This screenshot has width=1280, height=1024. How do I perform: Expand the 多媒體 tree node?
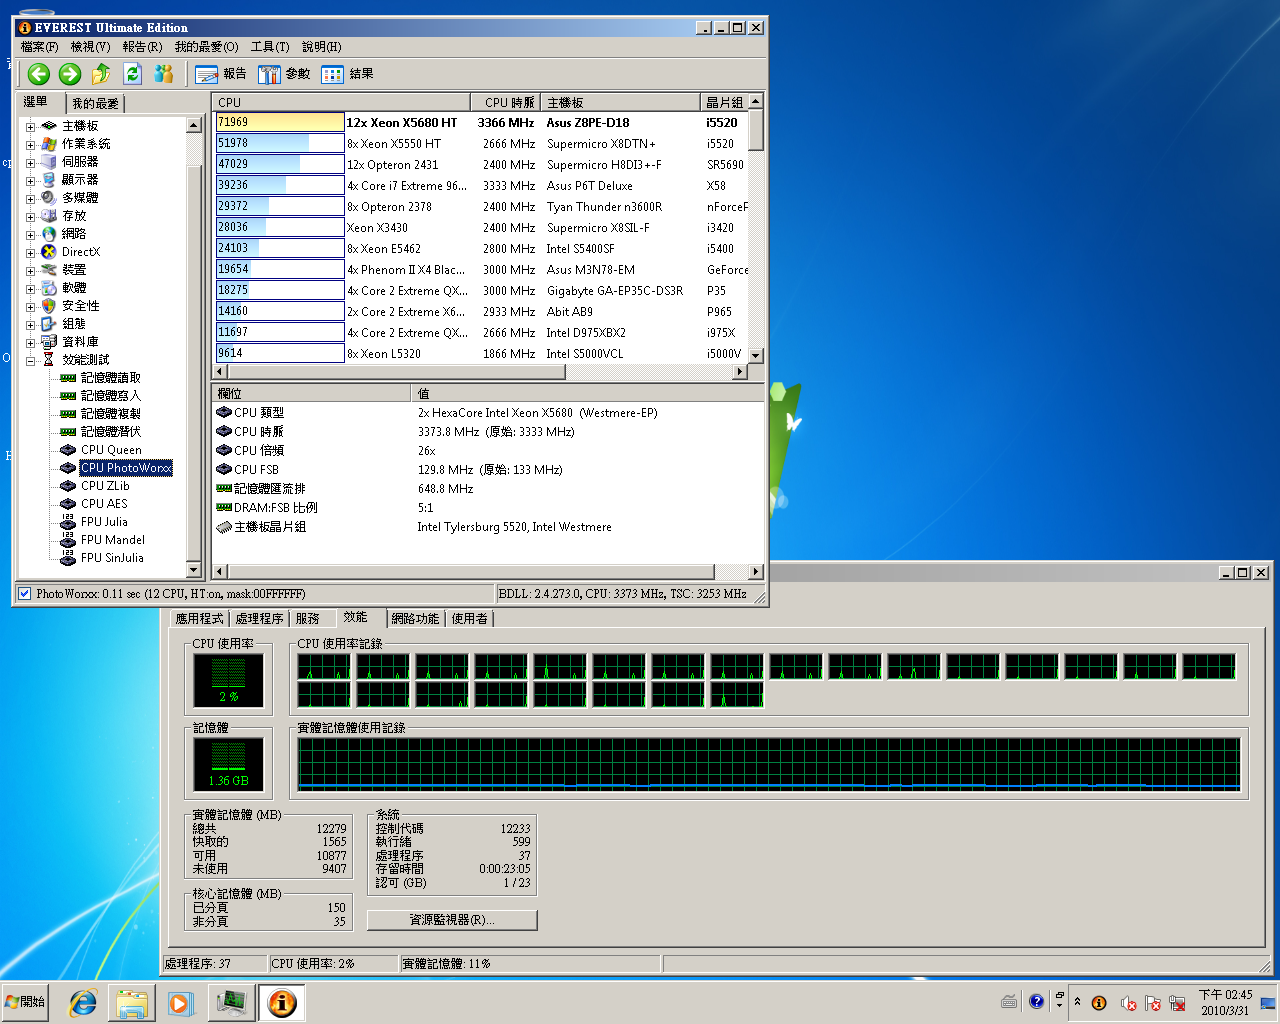pos(30,199)
